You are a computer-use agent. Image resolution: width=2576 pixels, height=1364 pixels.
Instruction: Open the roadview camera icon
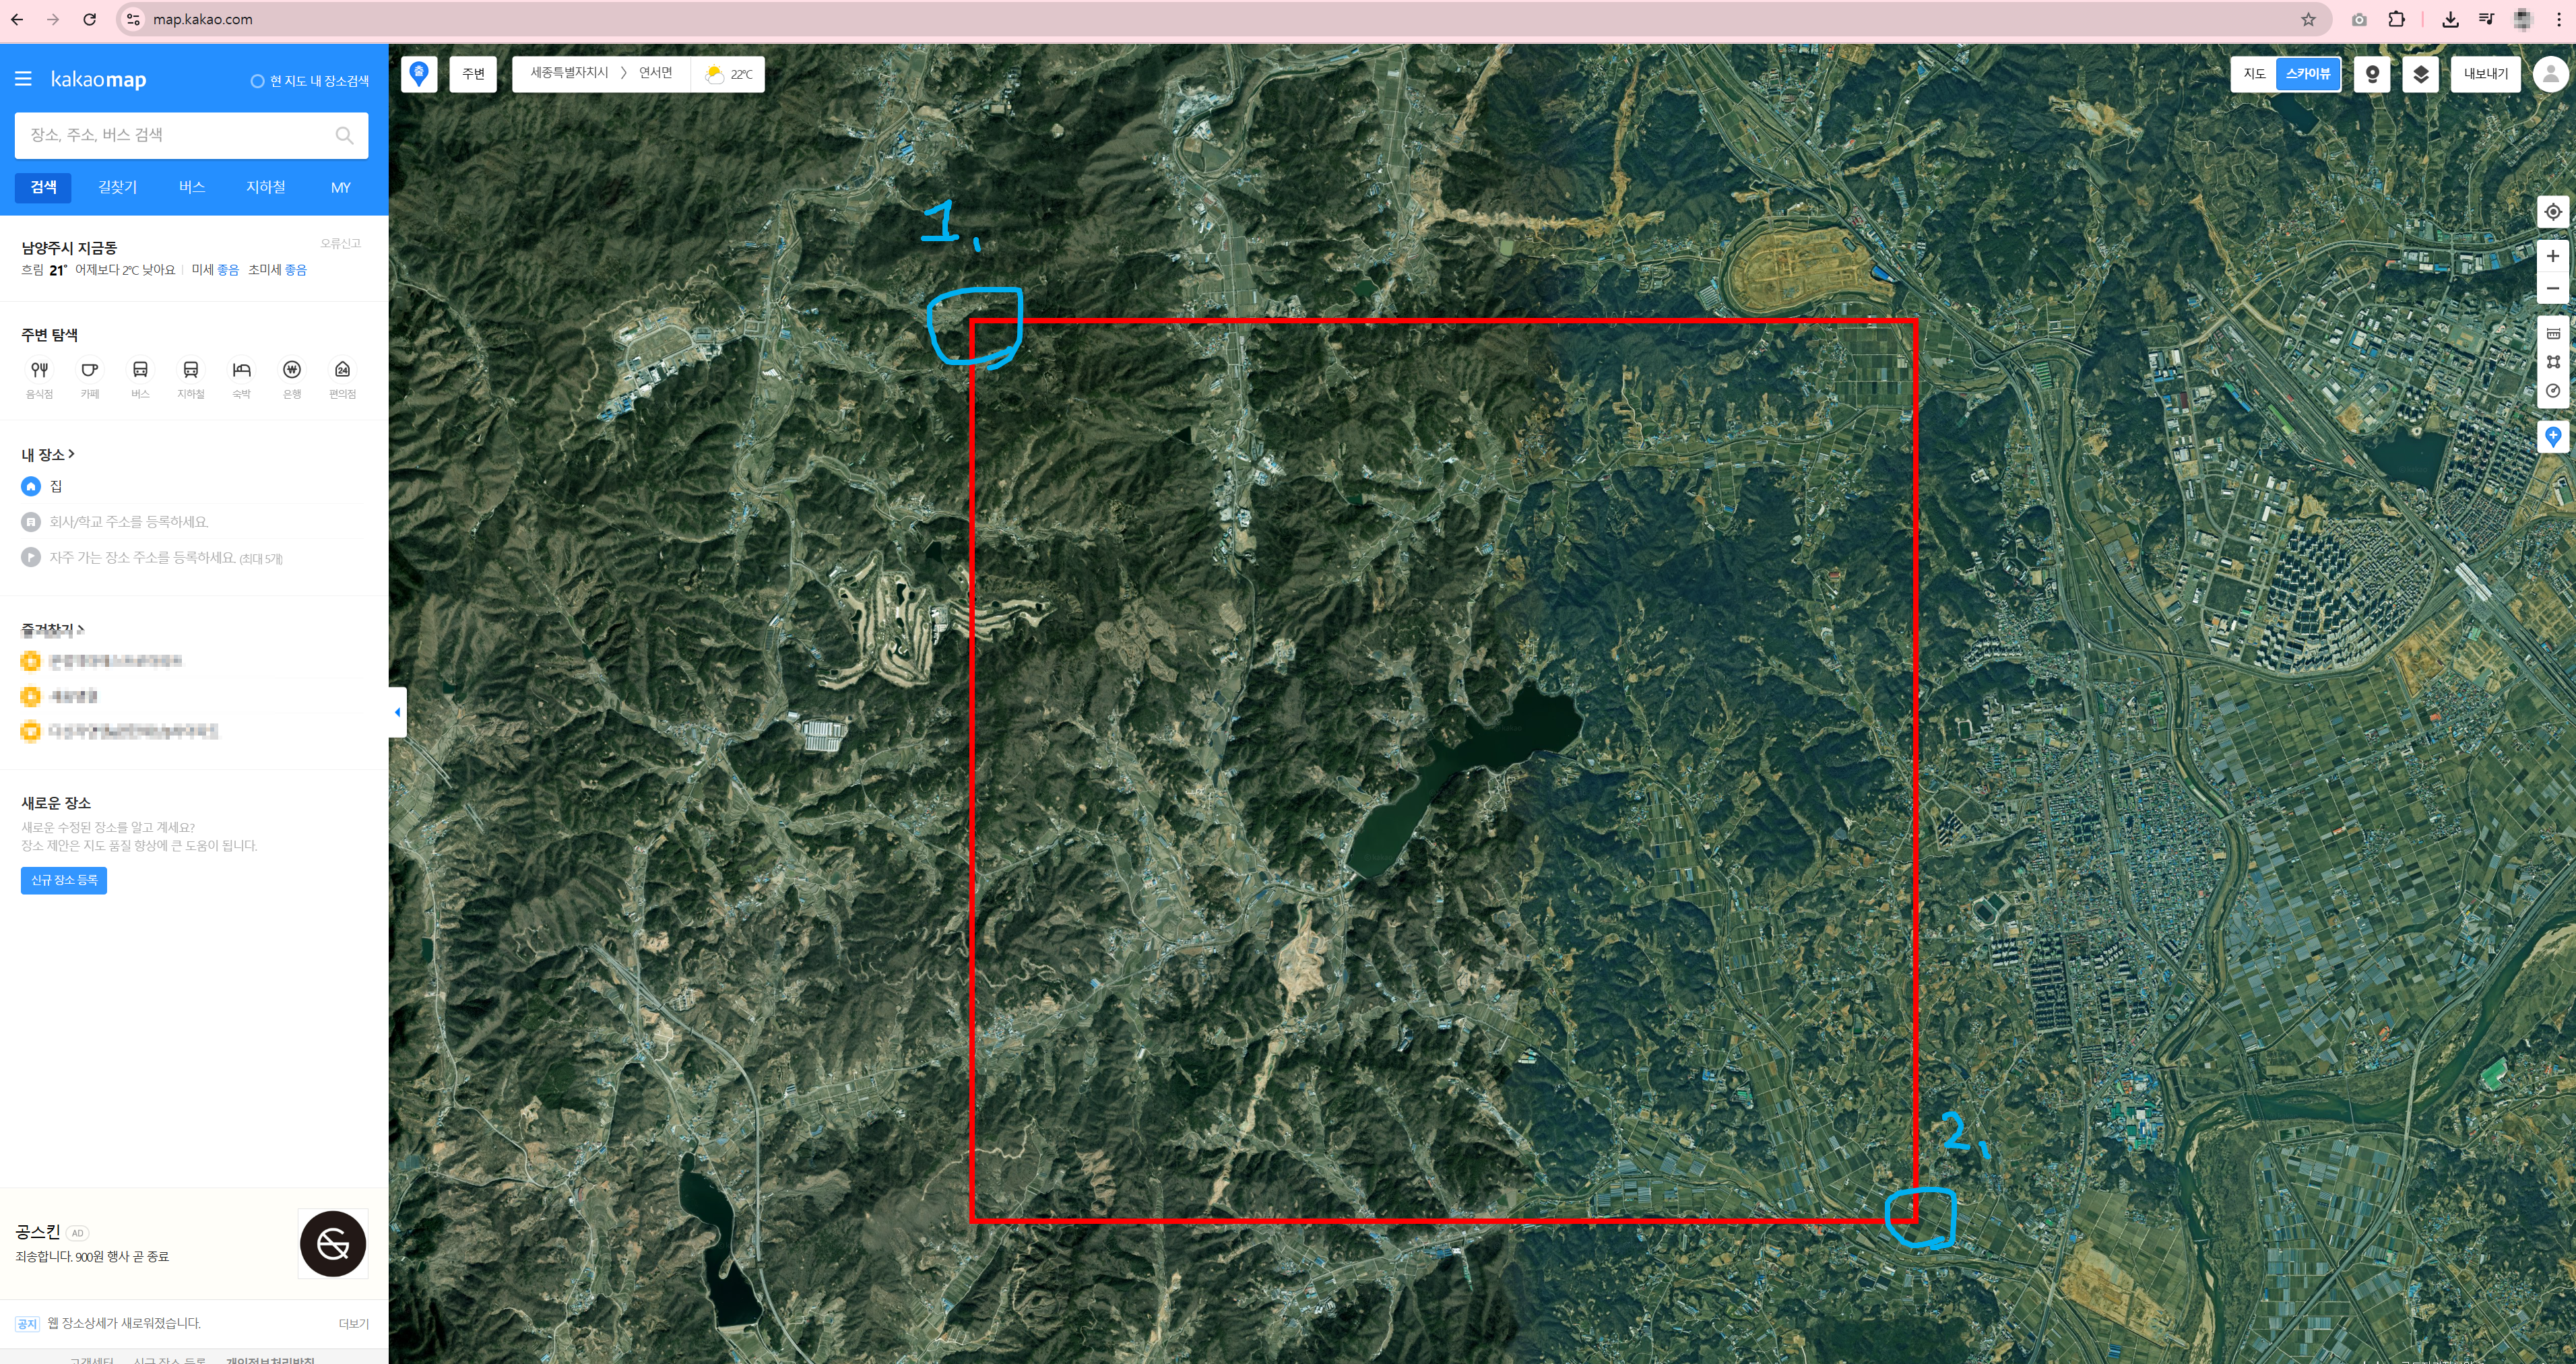pyautogui.click(x=2371, y=74)
